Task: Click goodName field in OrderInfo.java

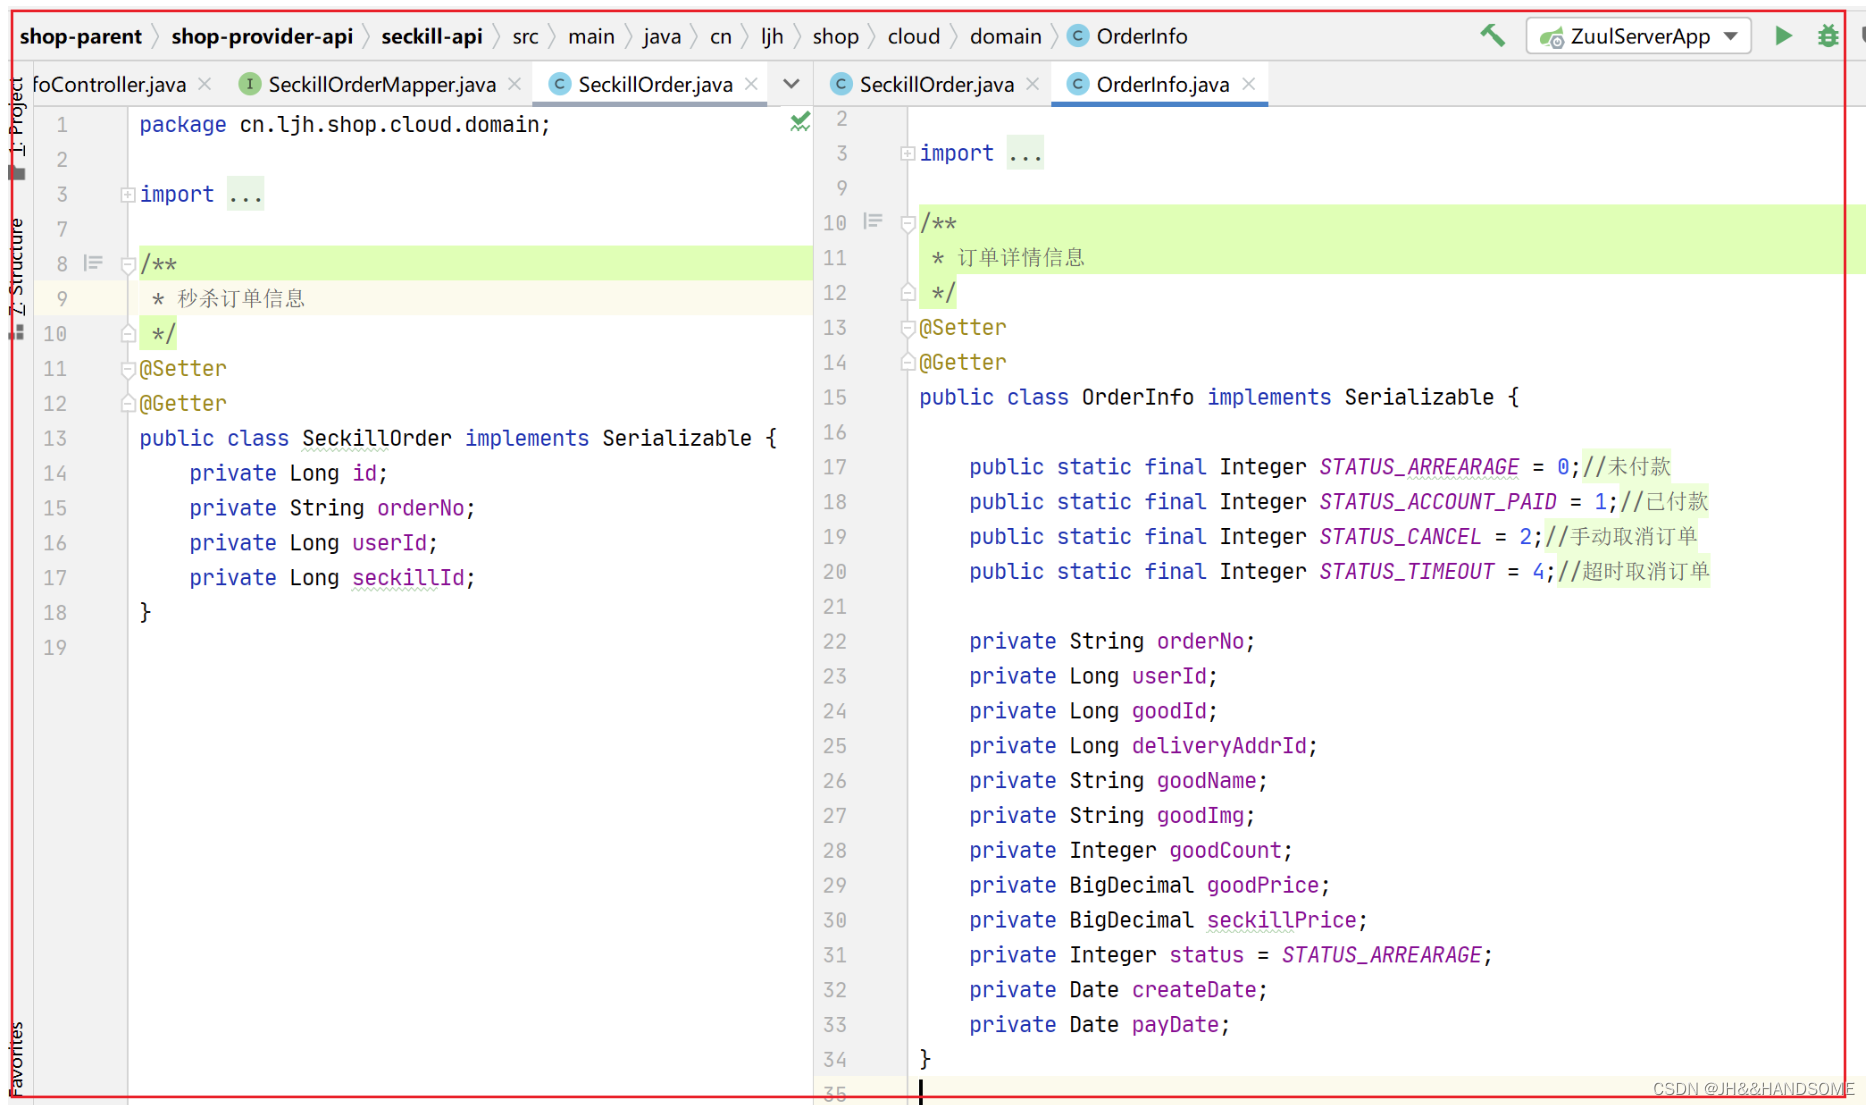Action: 1206,781
